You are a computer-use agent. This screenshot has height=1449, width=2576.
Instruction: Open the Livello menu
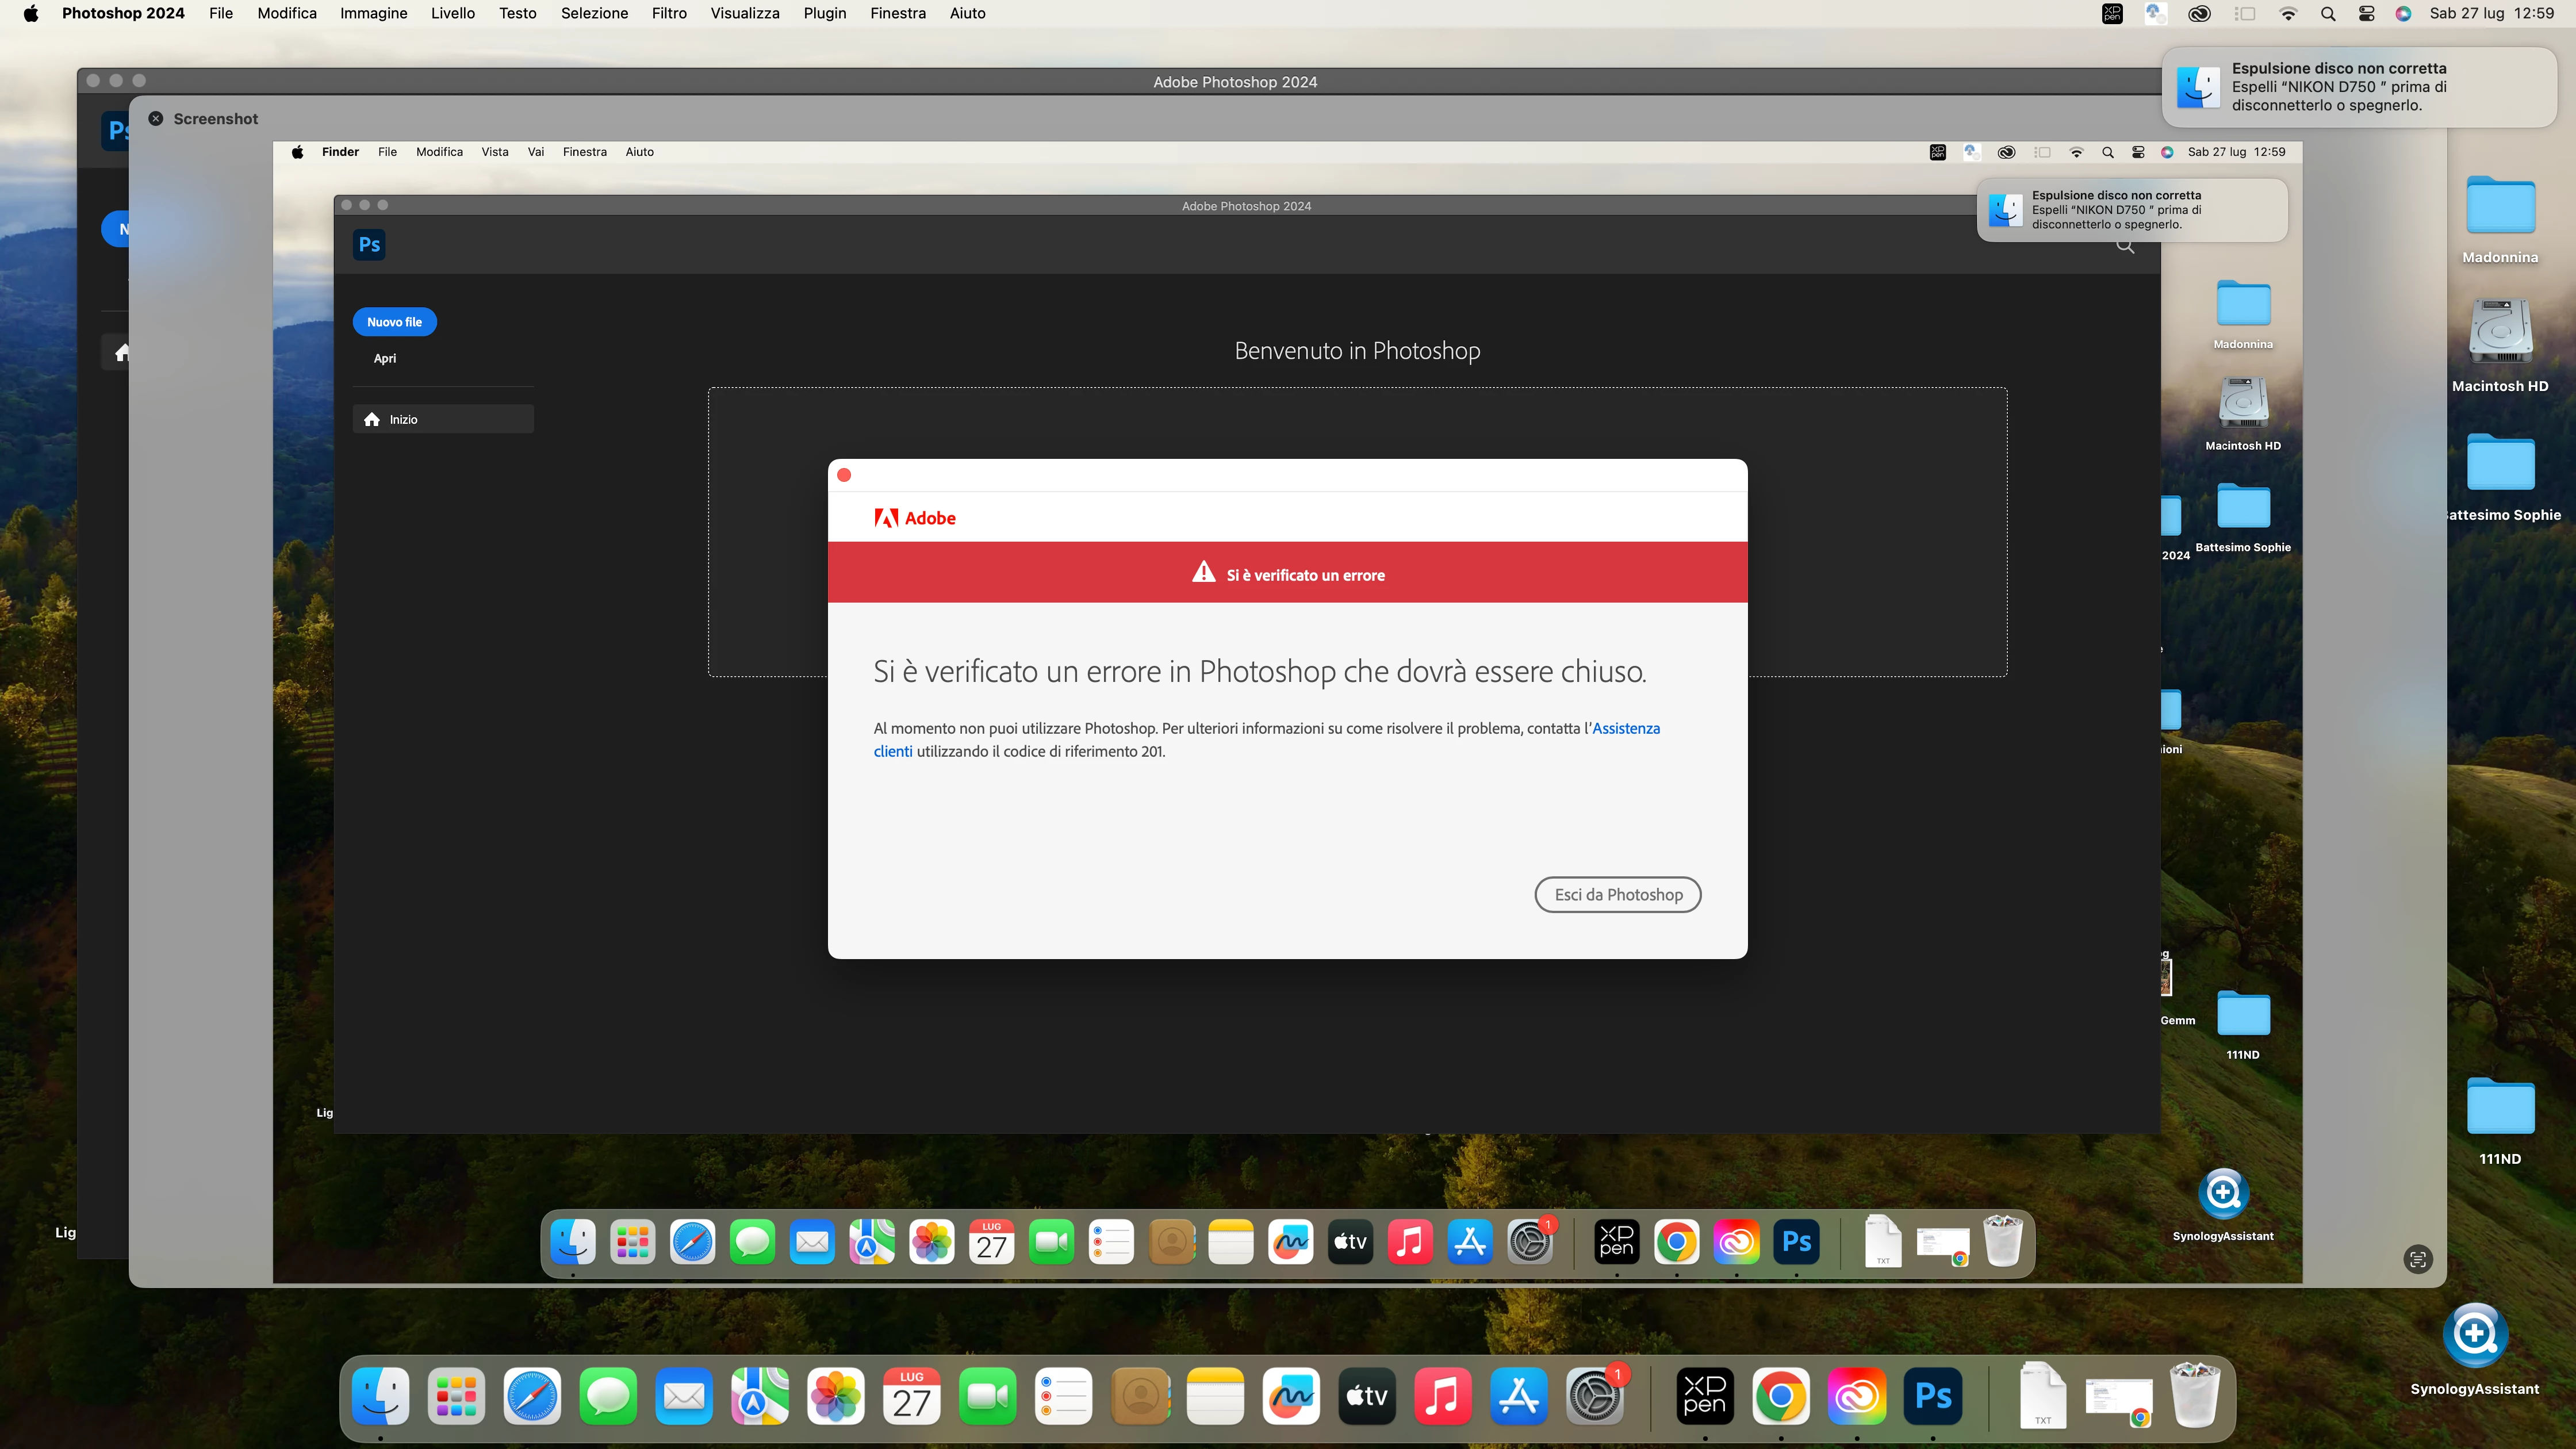pos(452,13)
